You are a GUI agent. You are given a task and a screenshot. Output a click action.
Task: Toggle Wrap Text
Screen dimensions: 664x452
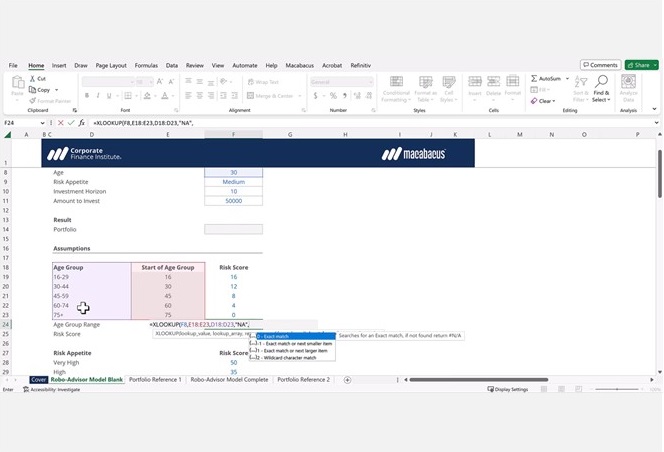pyautogui.click(x=263, y=82)
